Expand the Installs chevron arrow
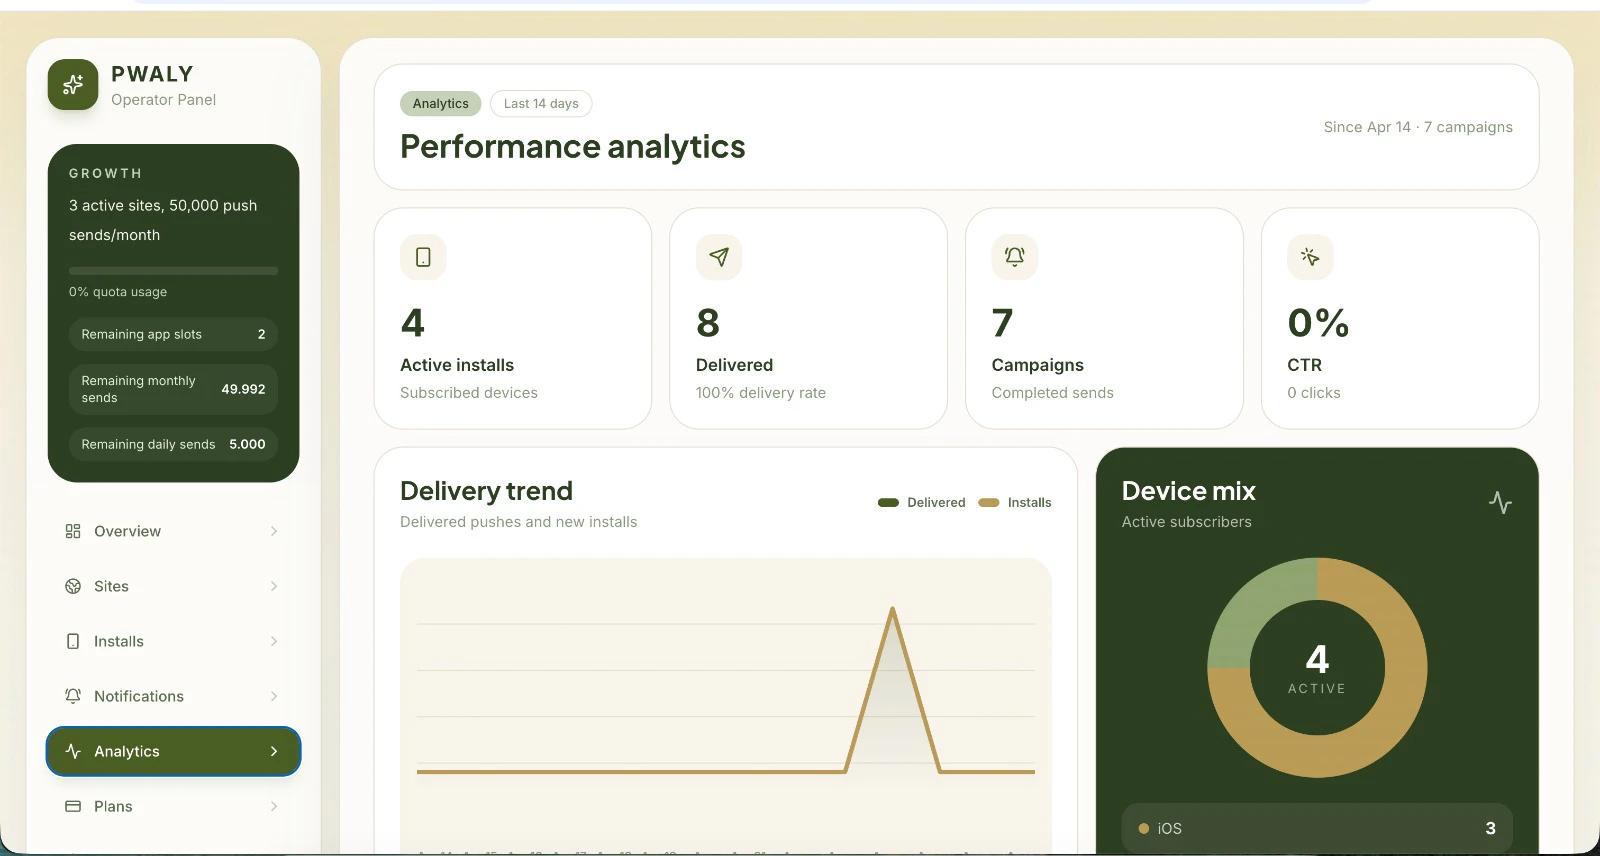 point(274,641)
